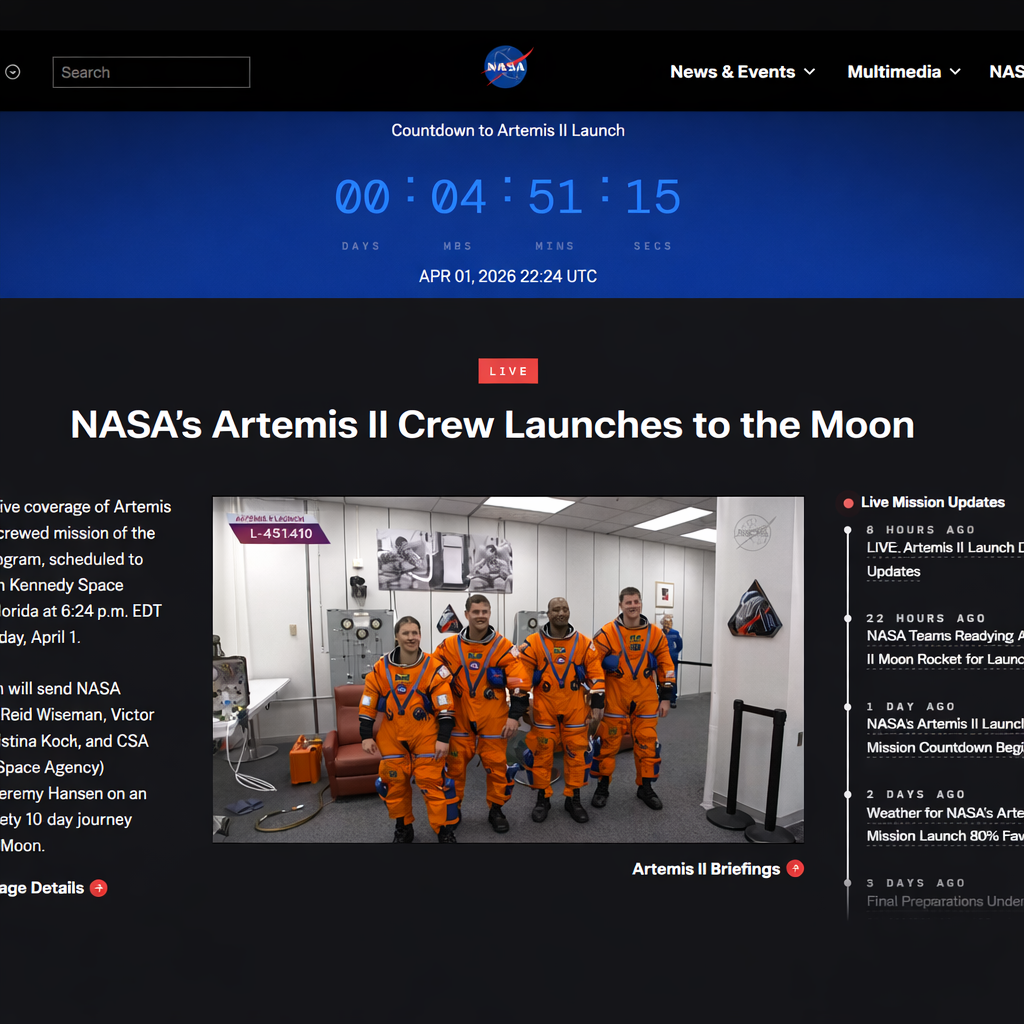Click inside the Search field
The width and height of the screenshot is (1024, 1024).
151,72
